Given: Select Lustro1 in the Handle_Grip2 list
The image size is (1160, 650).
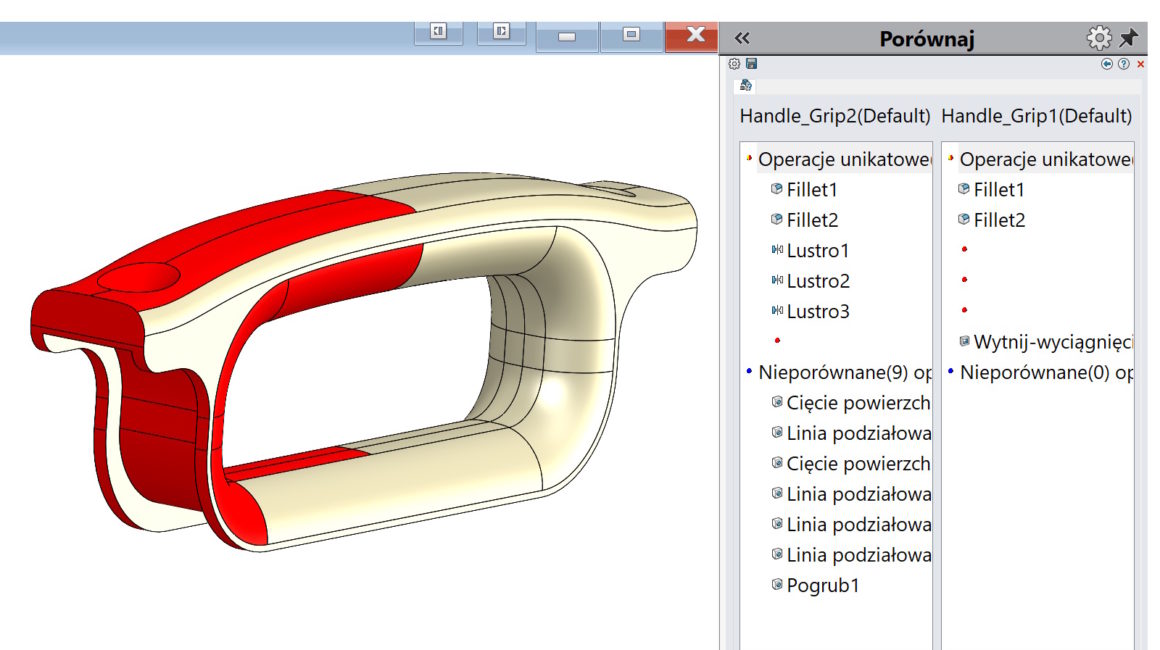Looking at the screenshot, I should tap(817, 251).
